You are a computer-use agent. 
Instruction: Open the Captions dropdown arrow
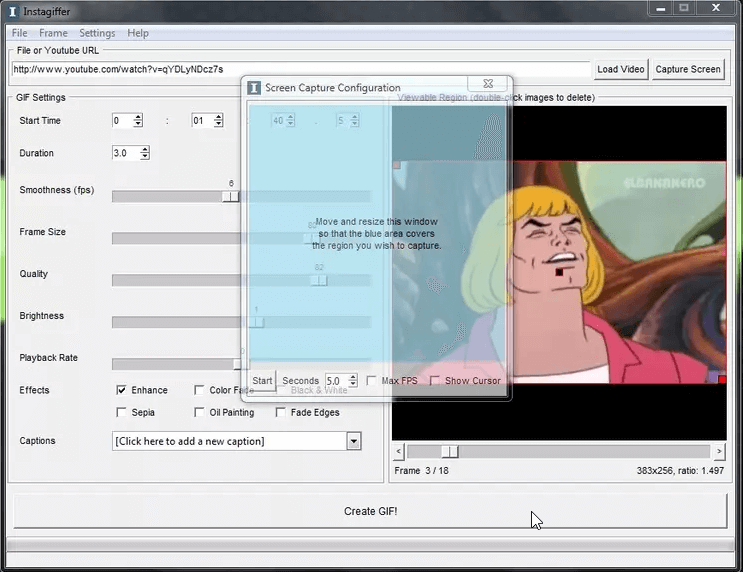353,441
